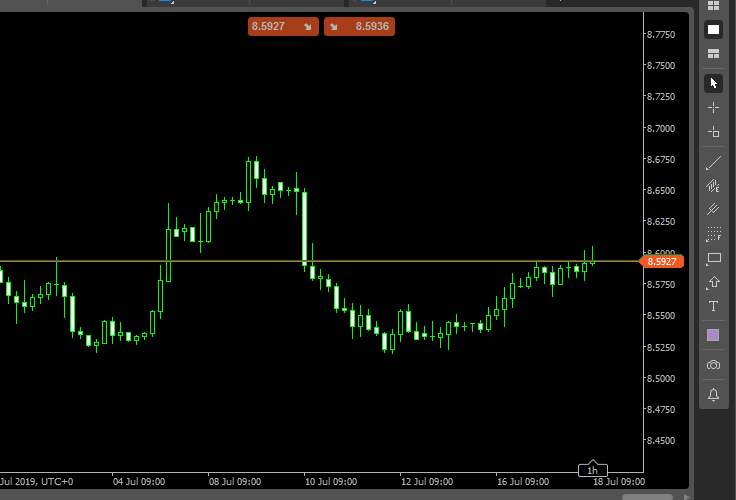Click the bell alert icon
Viewport: 736px width, 500px height.
713,394
